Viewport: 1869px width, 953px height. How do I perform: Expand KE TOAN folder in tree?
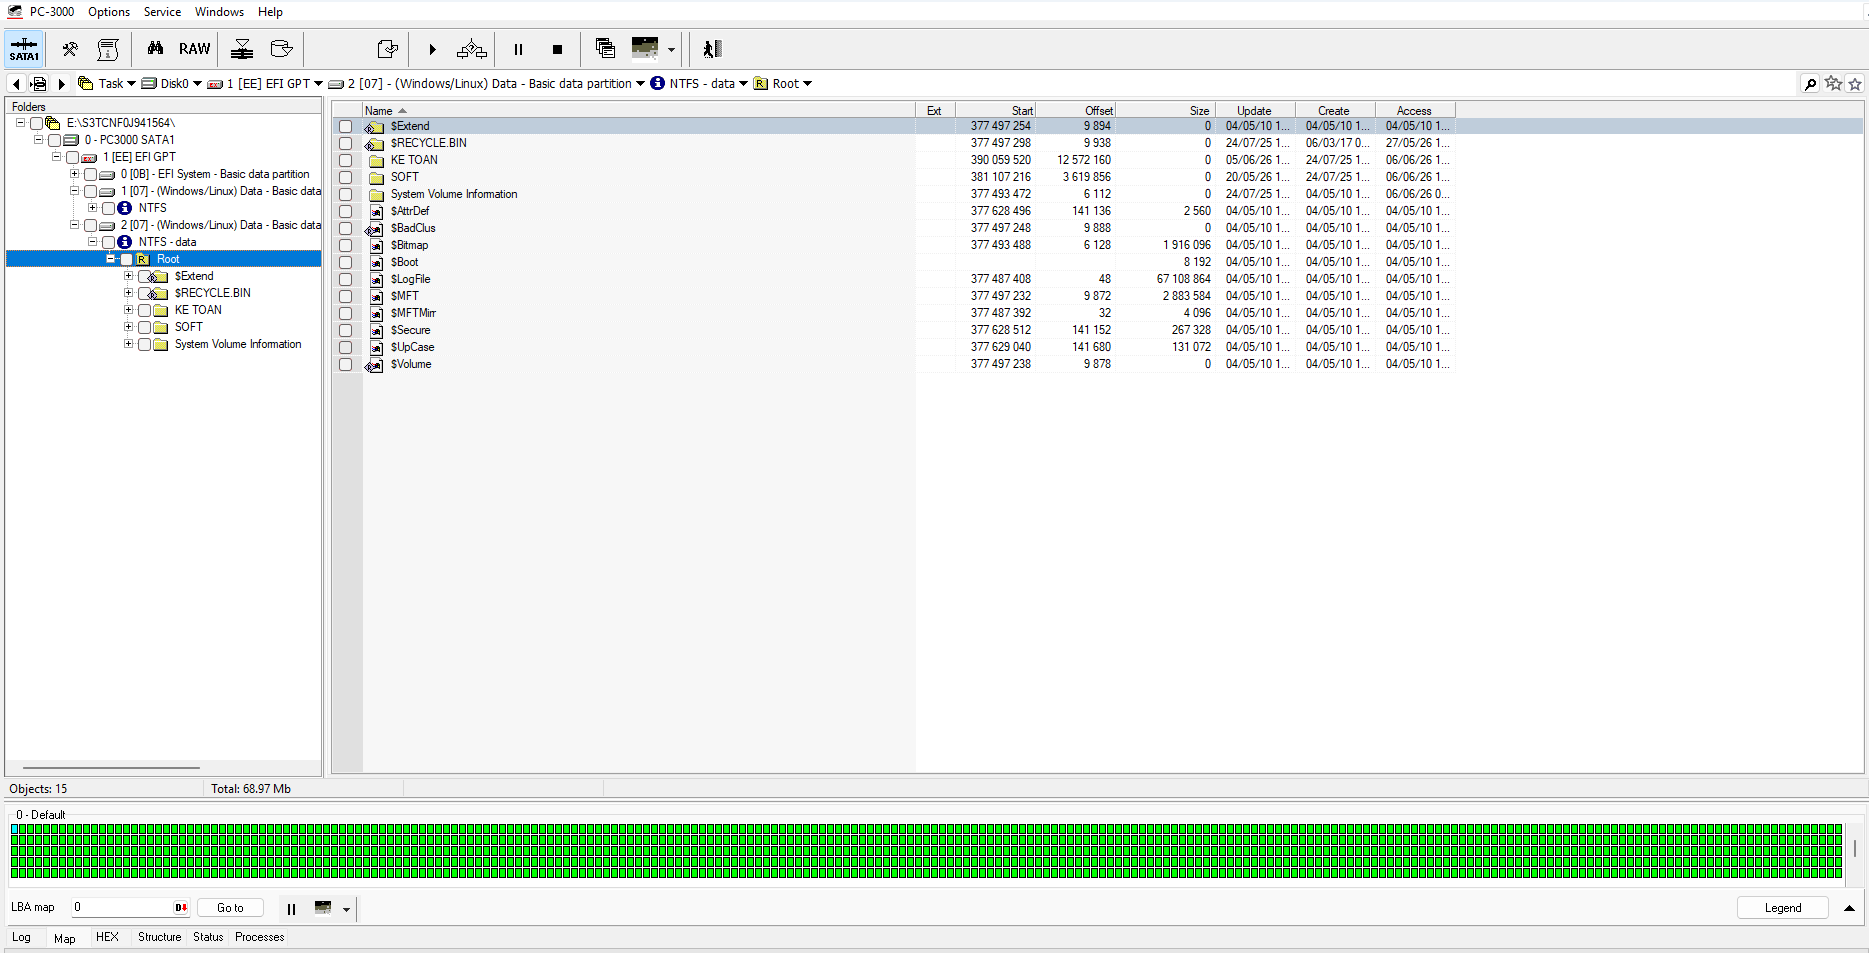[x=128, y=310]
